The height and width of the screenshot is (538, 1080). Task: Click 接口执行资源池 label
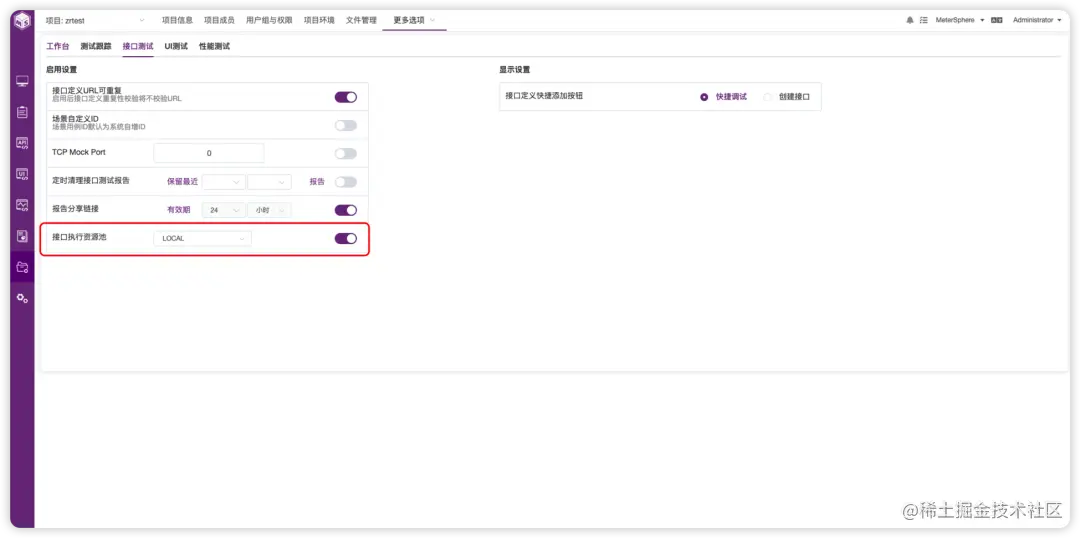tap(80, 237)
